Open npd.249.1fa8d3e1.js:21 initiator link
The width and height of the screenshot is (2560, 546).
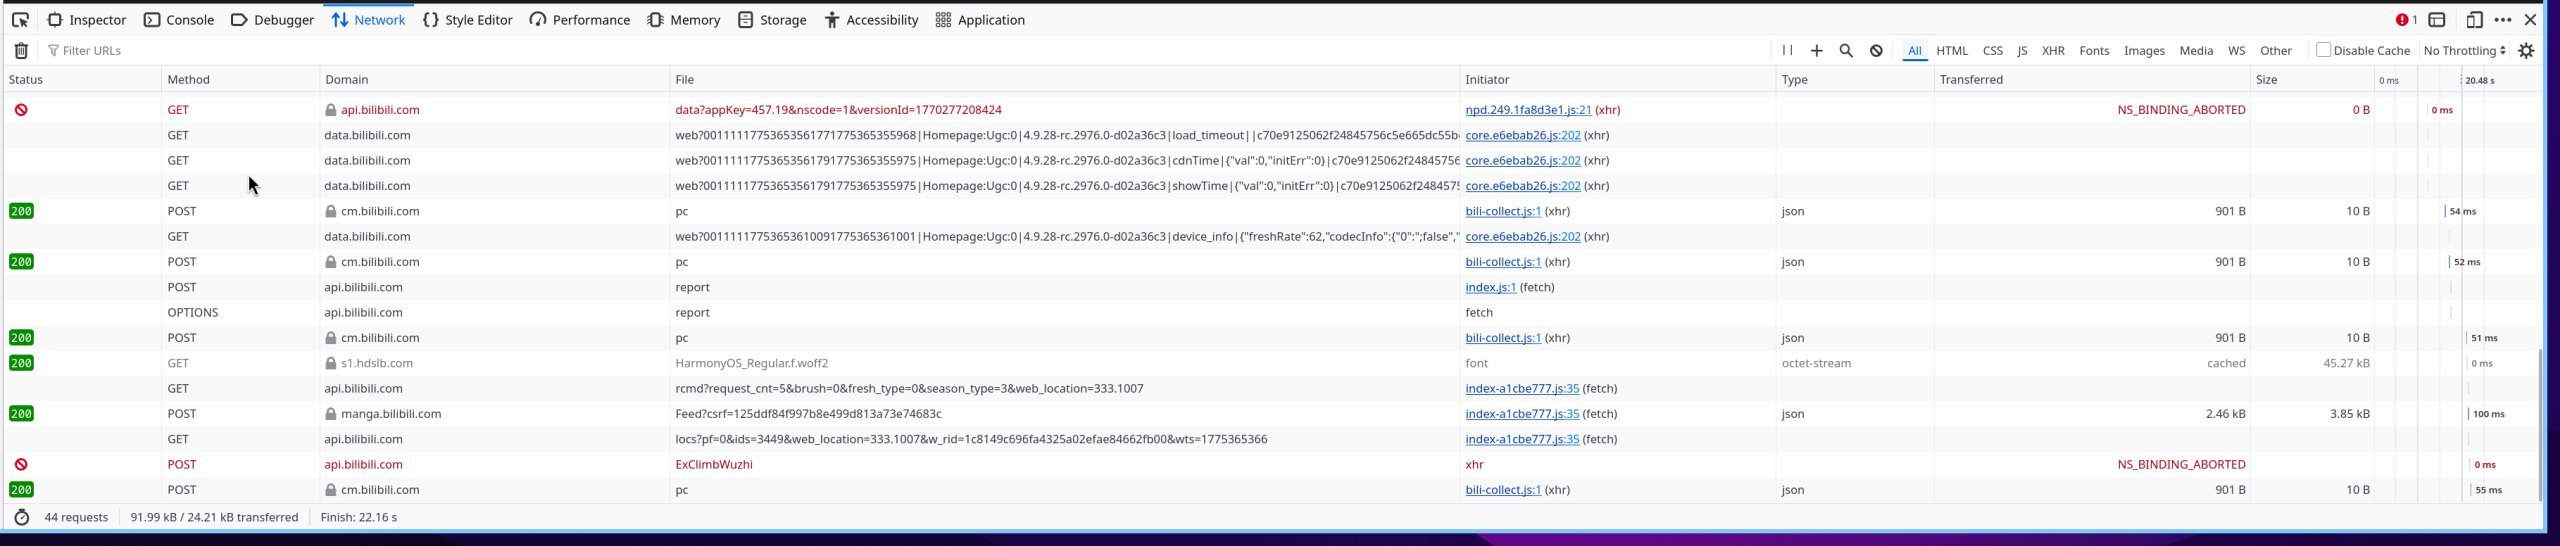pos(1528,110)
